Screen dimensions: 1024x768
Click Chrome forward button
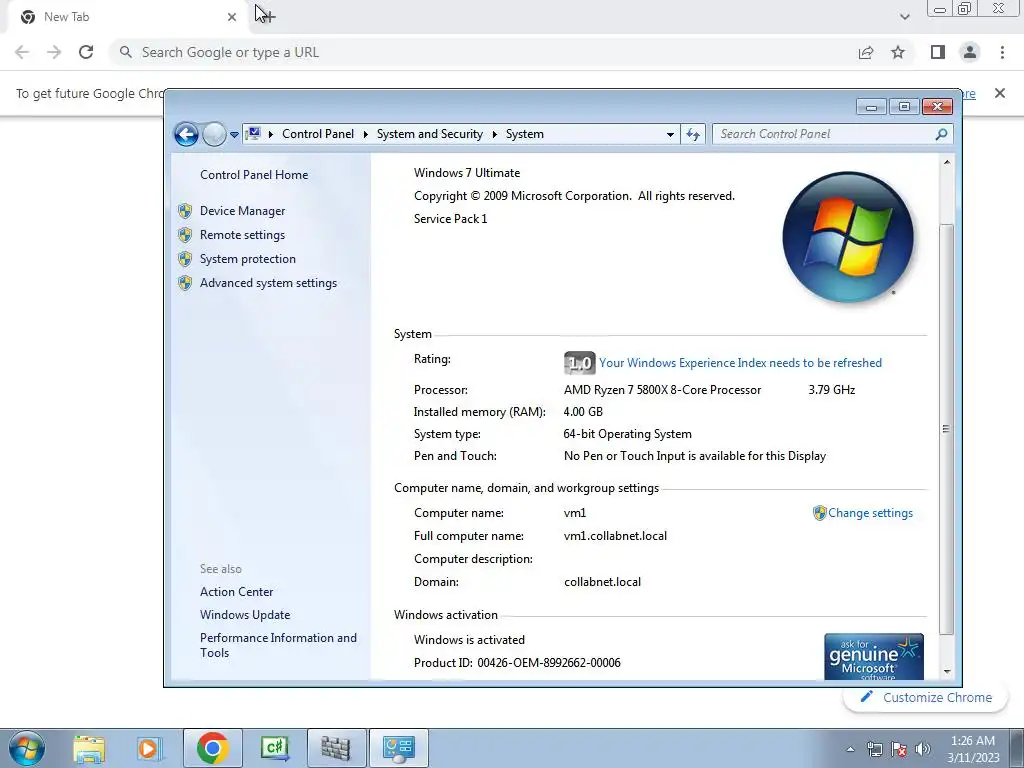click(x=54, y=52)
